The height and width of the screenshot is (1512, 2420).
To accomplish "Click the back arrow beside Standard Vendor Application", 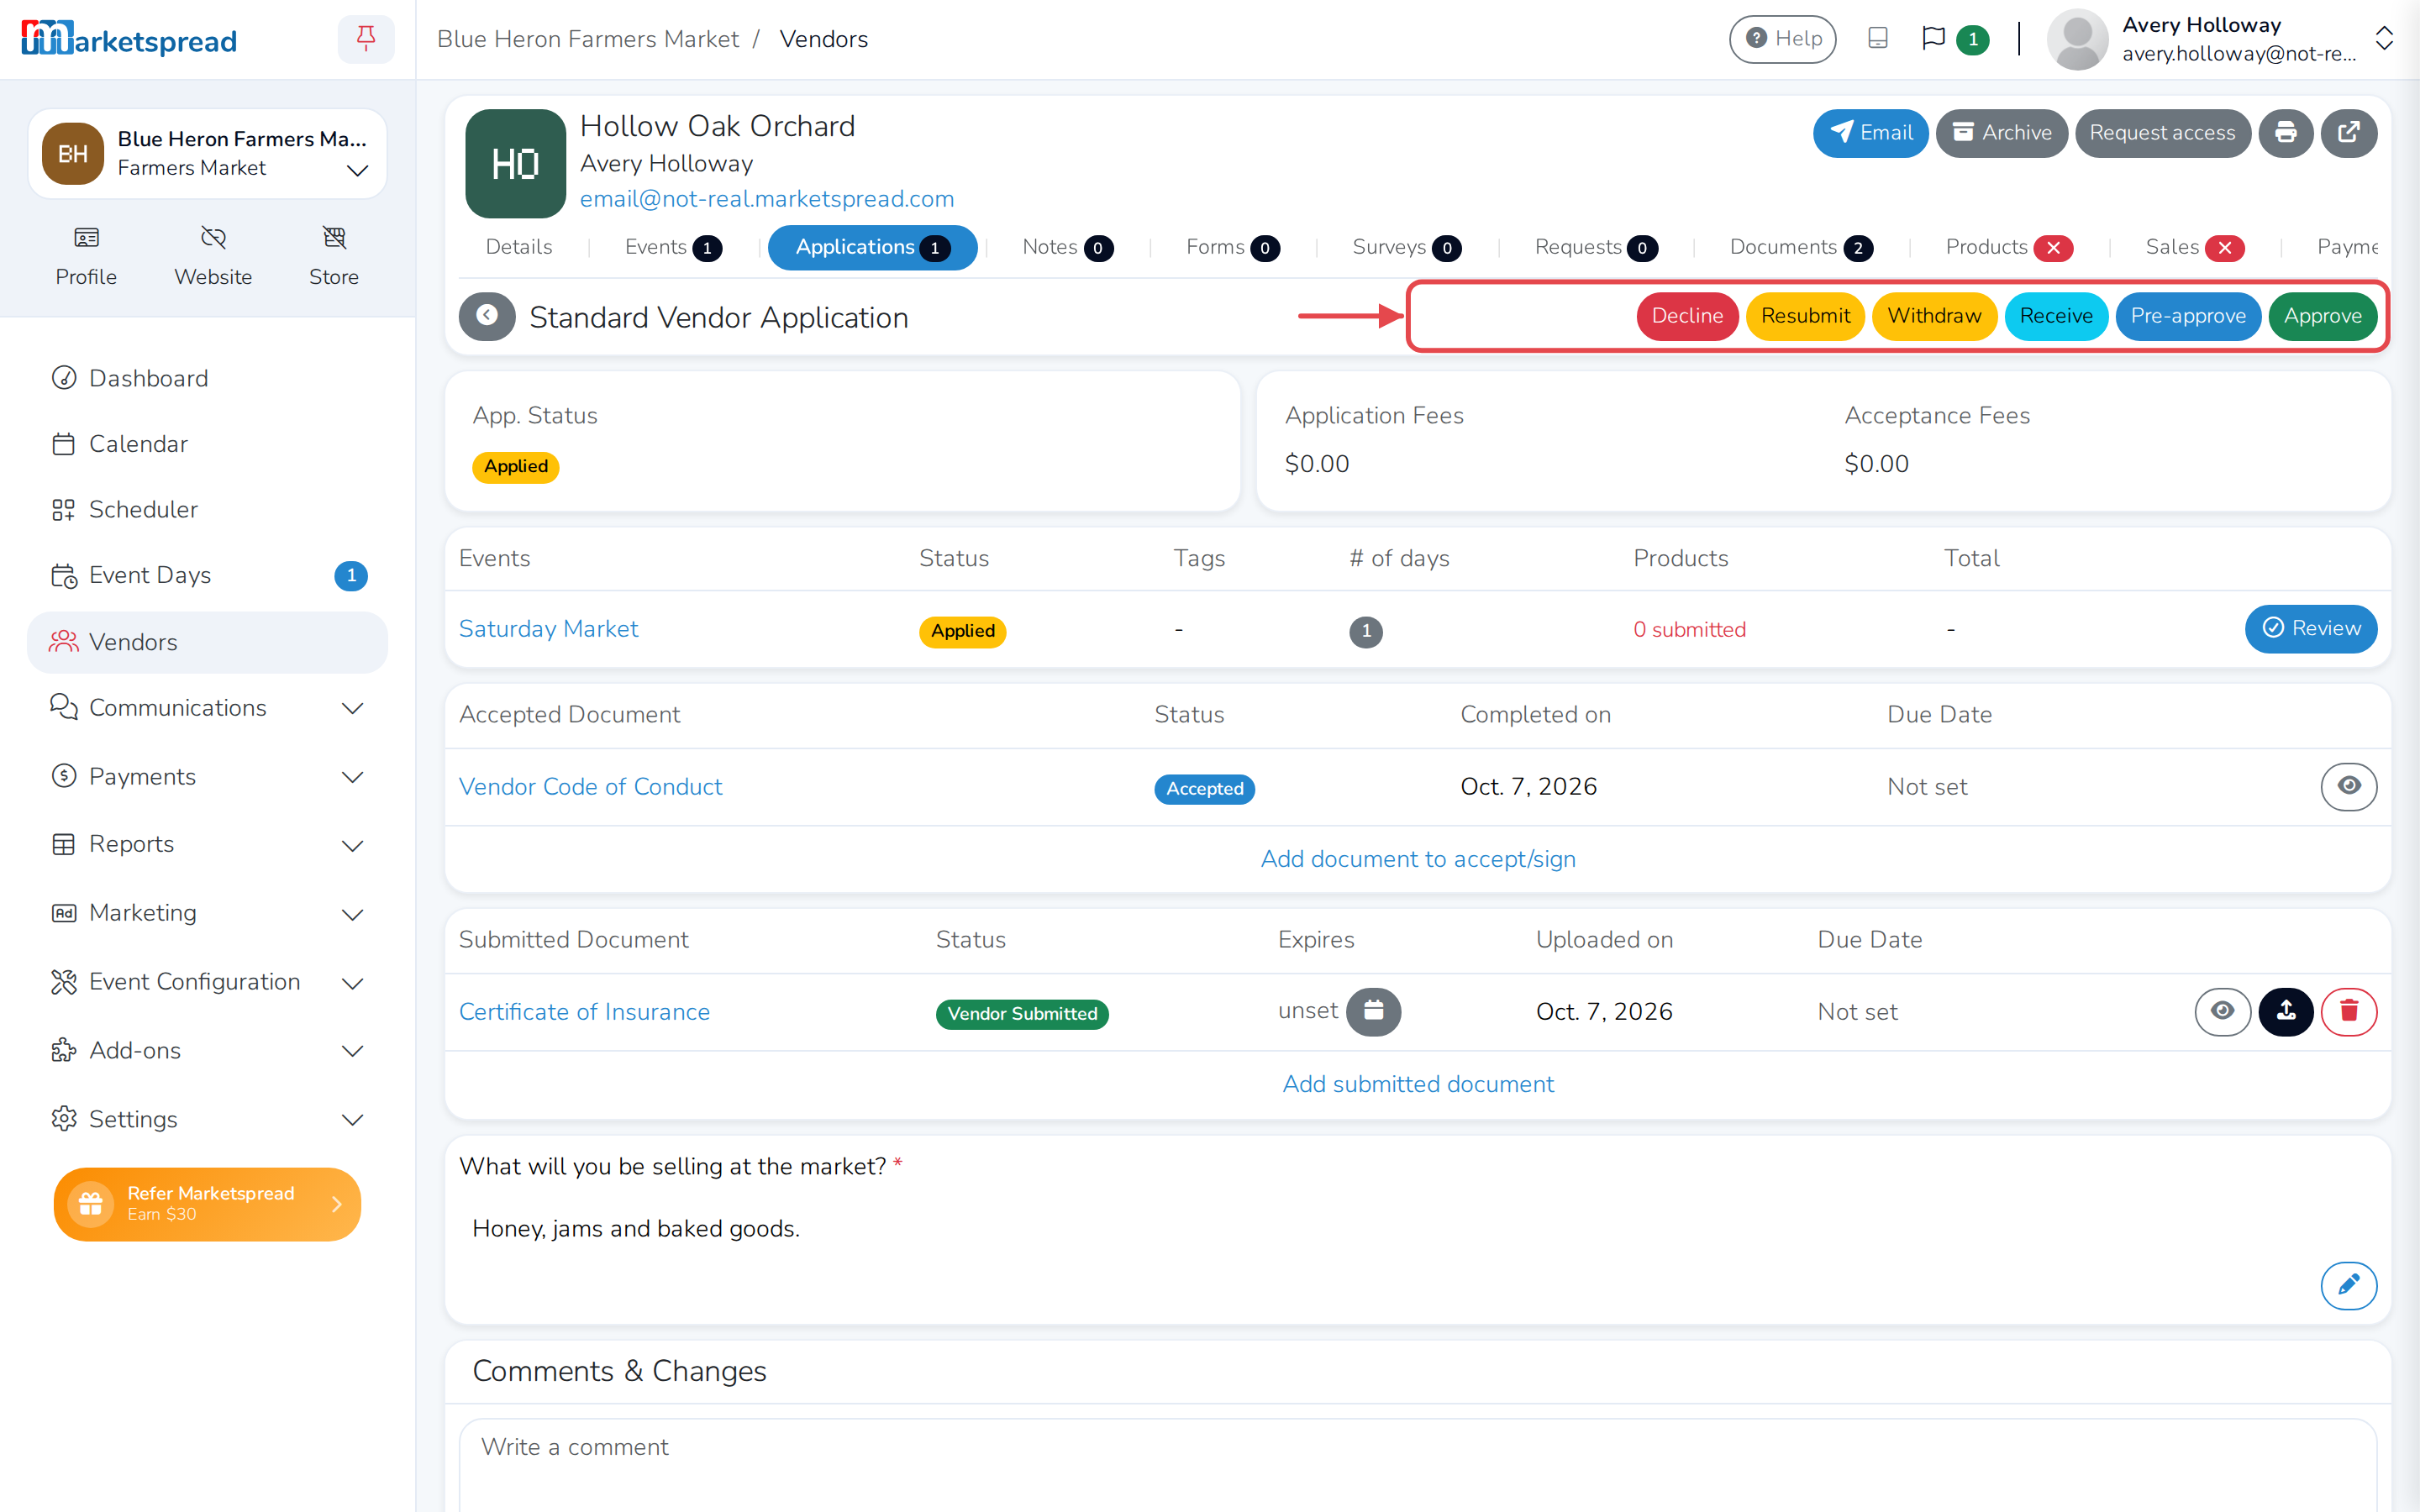I will (487, 316).
